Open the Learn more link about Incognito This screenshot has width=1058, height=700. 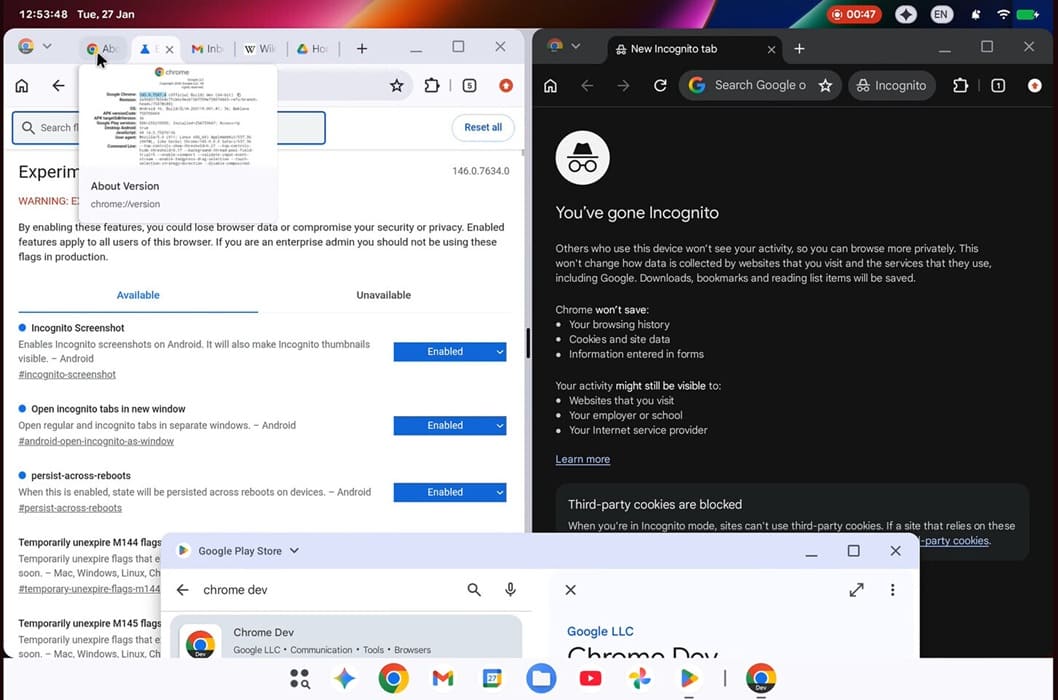click(583, 459)
